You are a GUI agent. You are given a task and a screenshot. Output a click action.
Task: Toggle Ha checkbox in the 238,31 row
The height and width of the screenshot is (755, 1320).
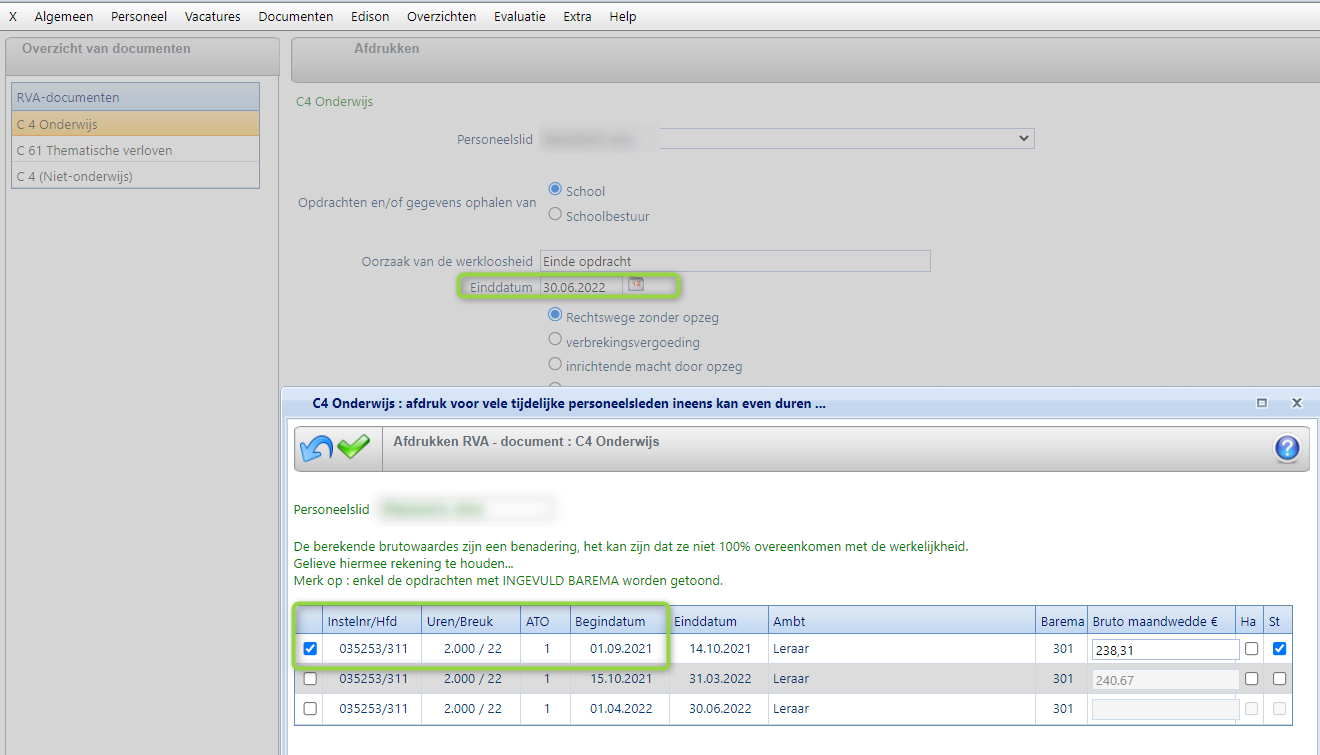pyautogui.click(x=1251, y=648)
